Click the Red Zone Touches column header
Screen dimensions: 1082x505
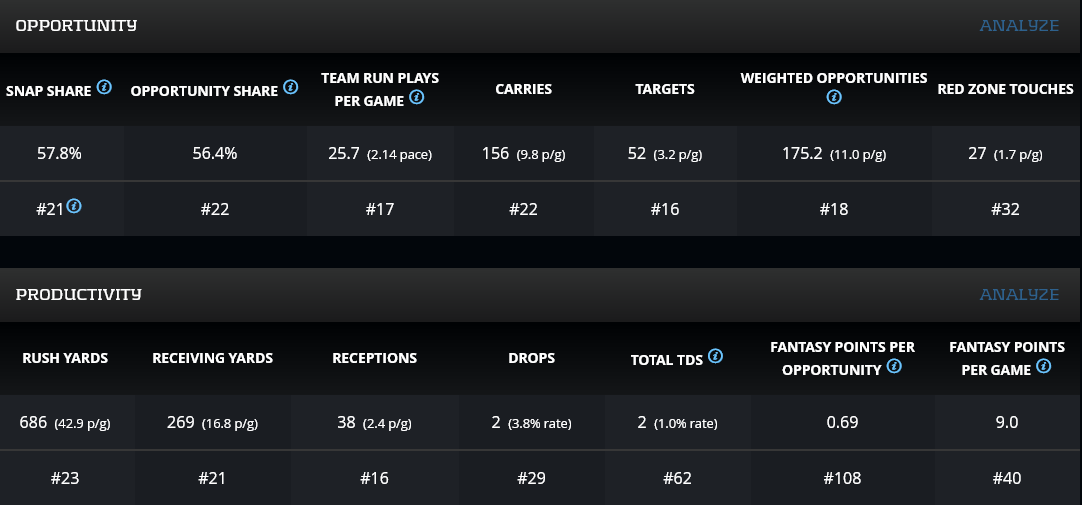1005,89
